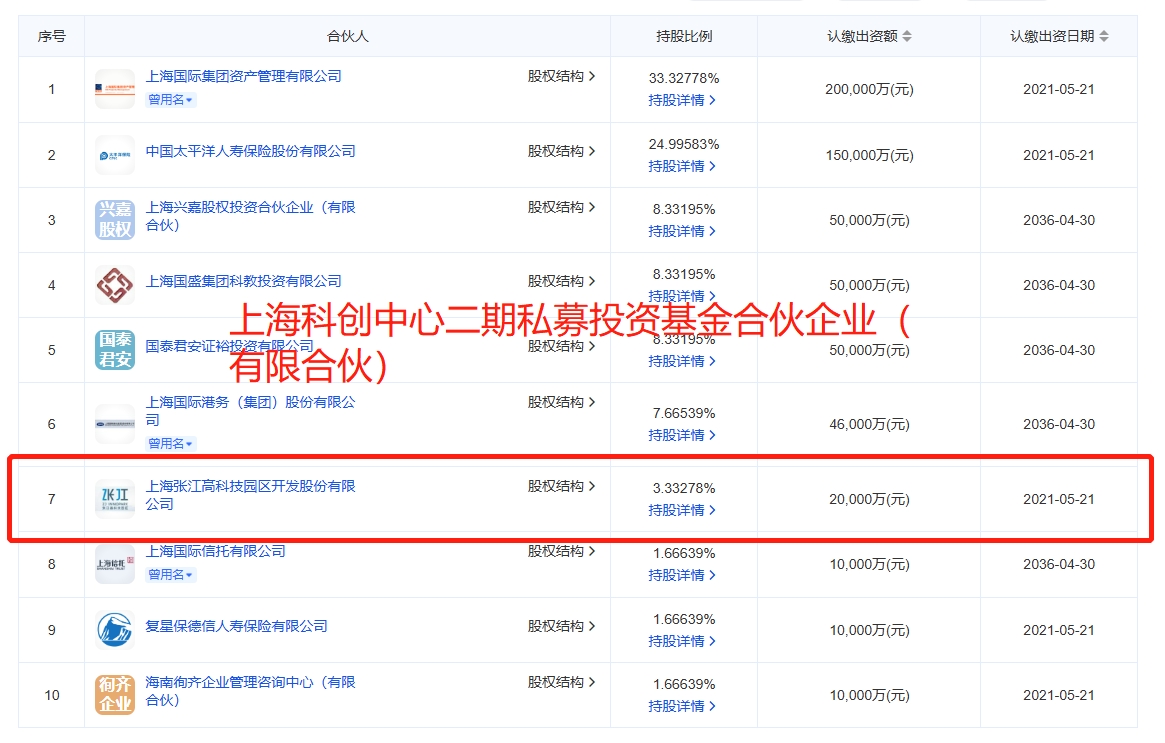Open 上海张江高科技园区开发股份有限公司 link

(250, 495)
